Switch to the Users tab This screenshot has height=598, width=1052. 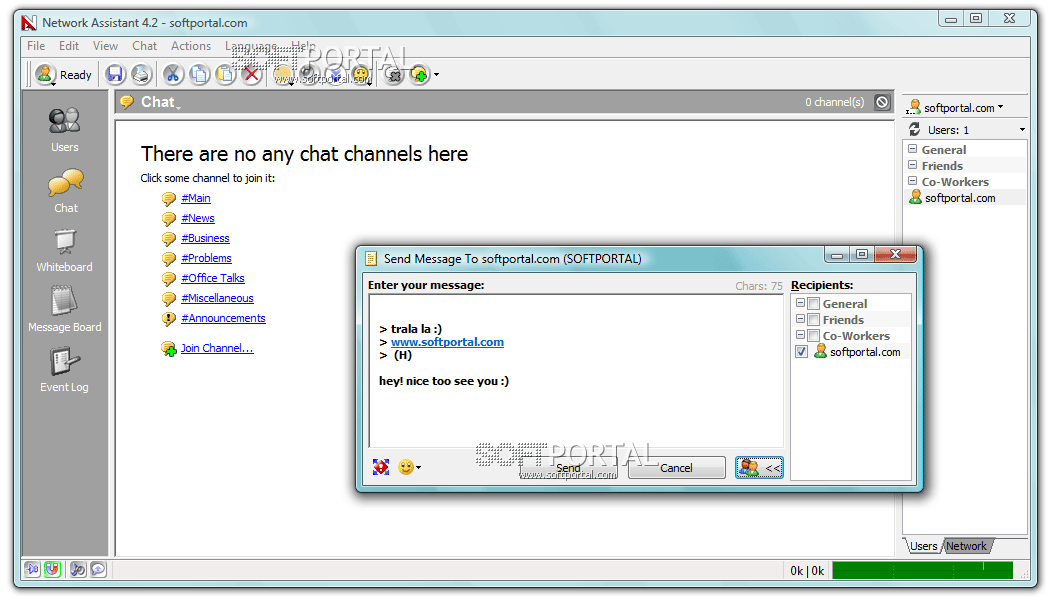923,546
